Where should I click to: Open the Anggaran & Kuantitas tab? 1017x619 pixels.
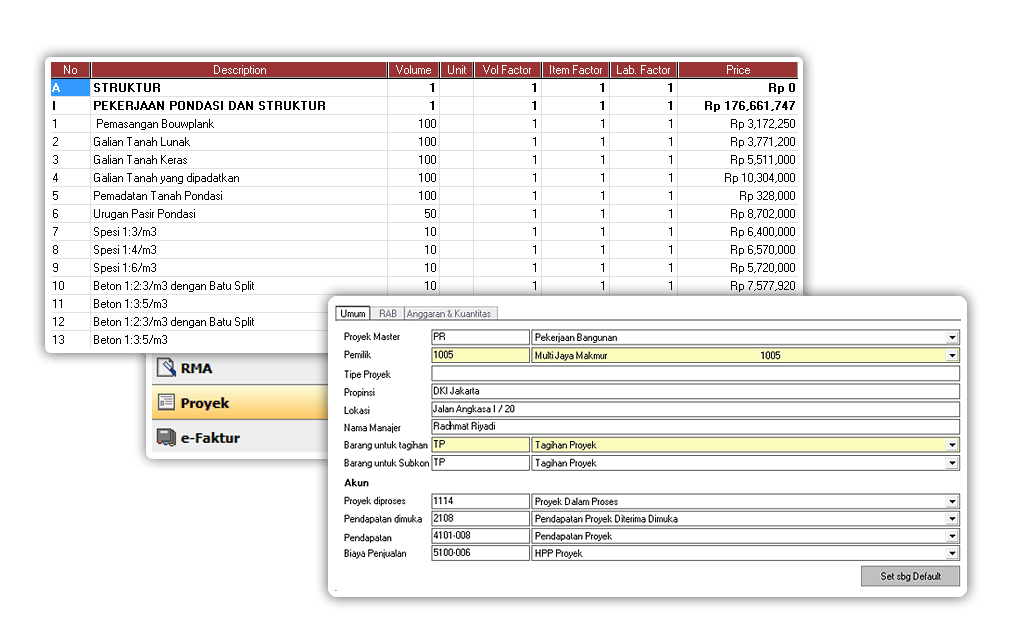(x=447, y=312)
